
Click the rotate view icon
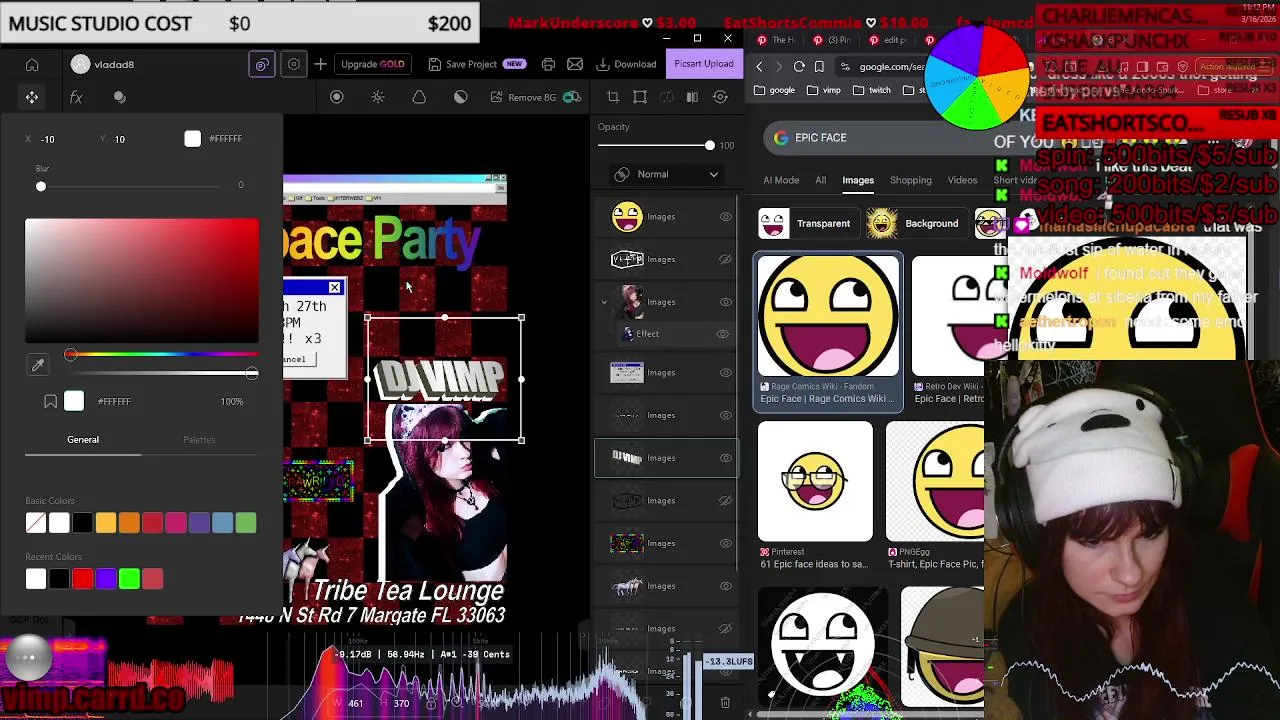(720, 97)
